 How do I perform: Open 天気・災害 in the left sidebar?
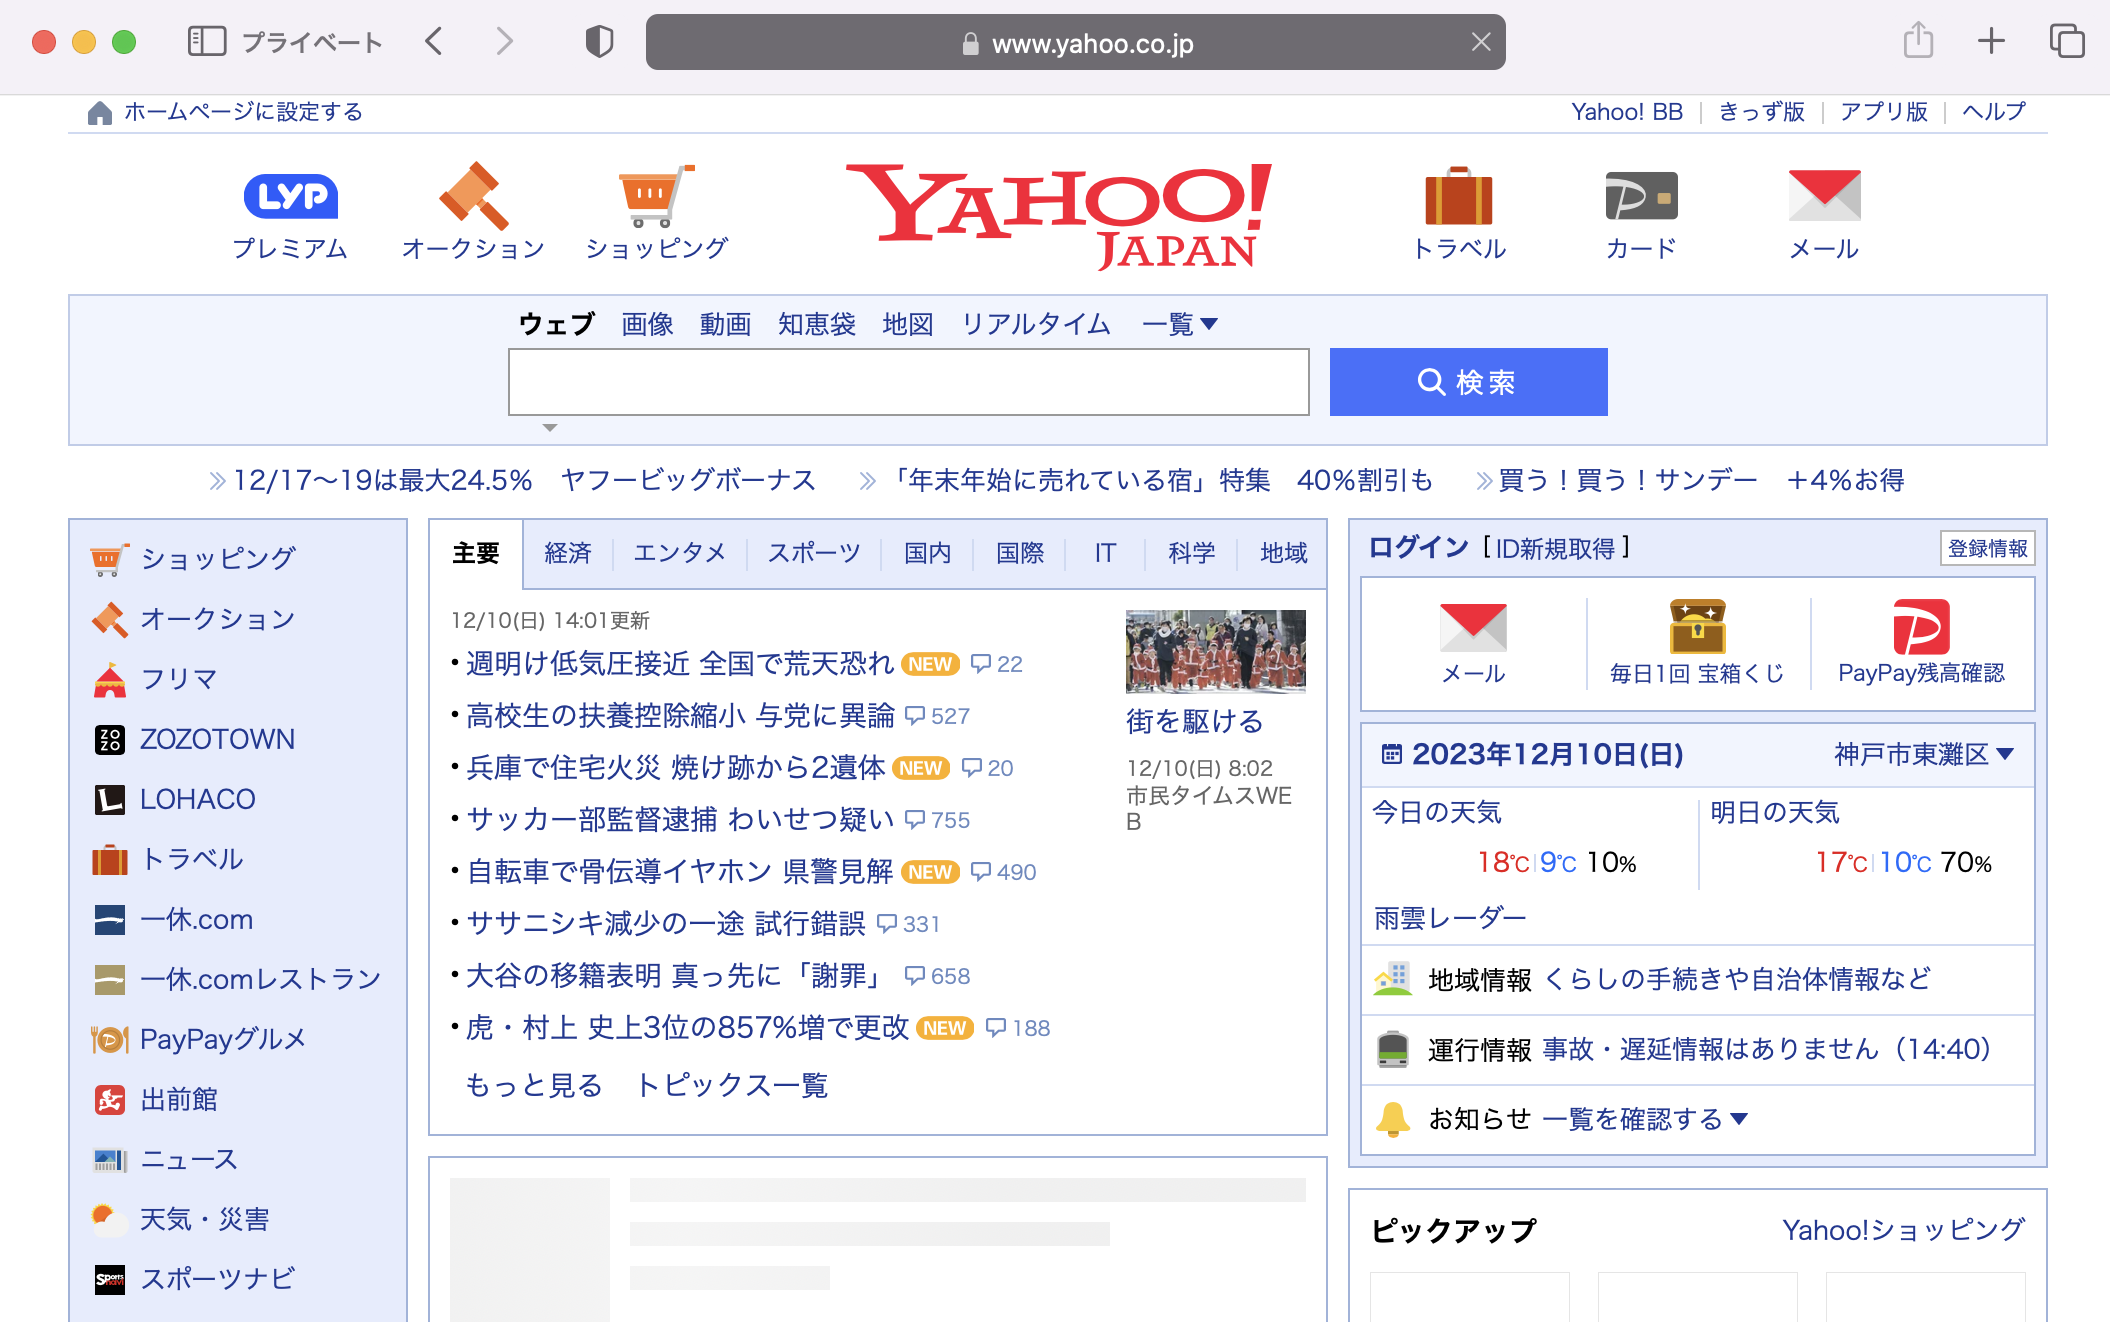click(x=204, y=1219)
